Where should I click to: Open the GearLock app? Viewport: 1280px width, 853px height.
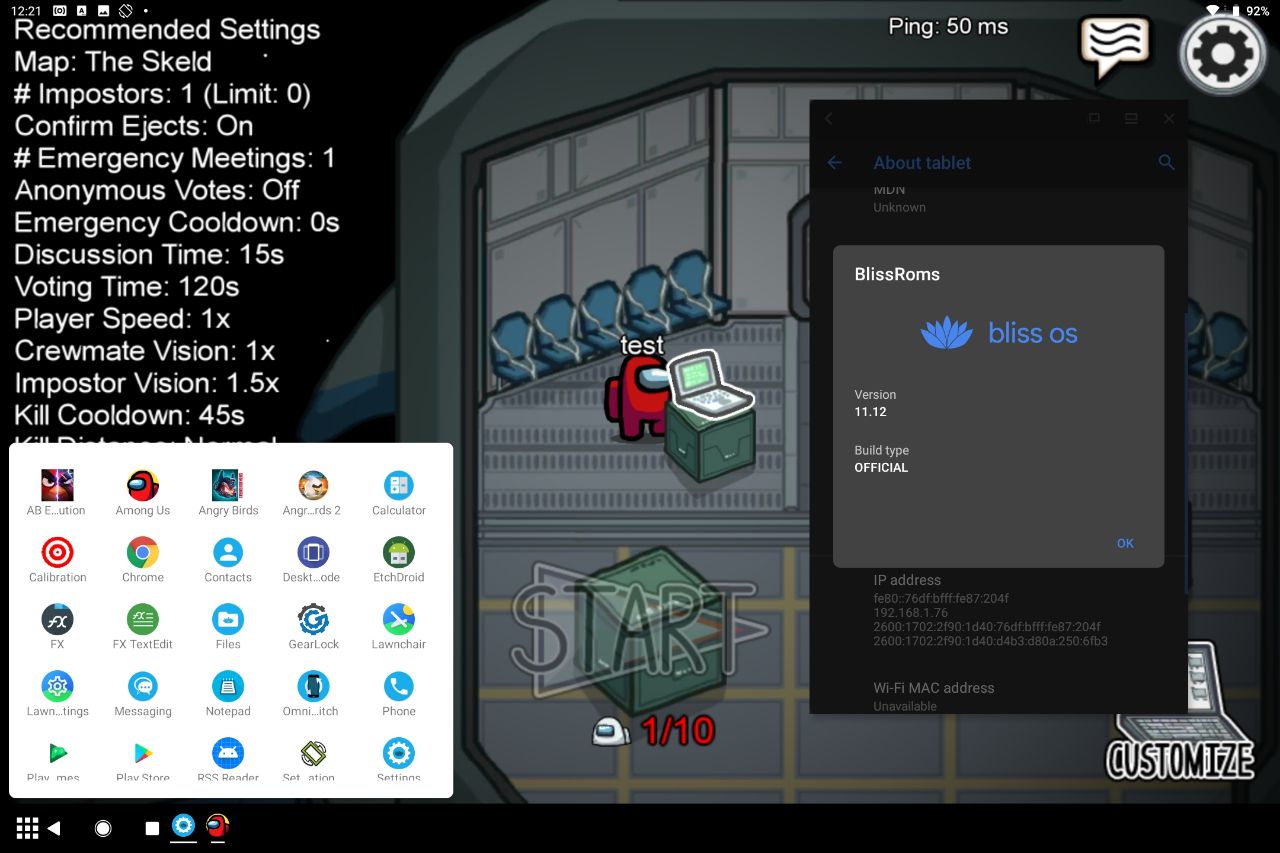coord(313,627)
